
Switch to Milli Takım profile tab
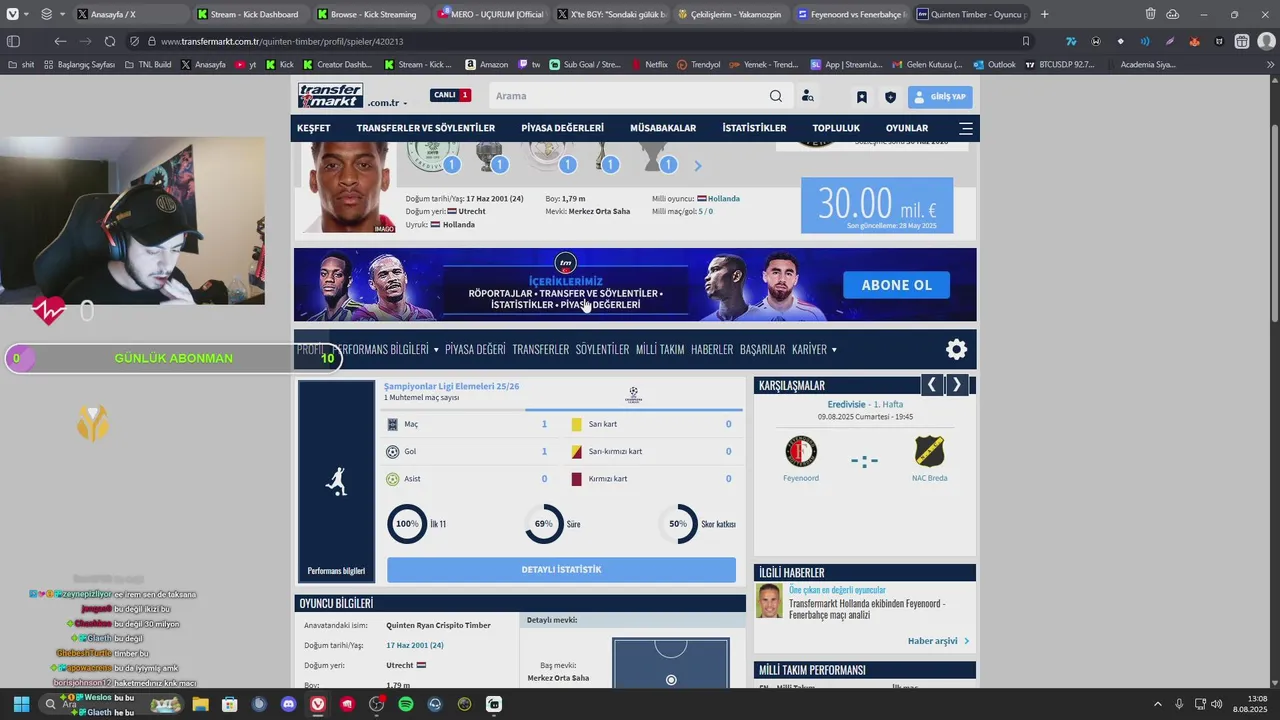[x=660, y=349]
